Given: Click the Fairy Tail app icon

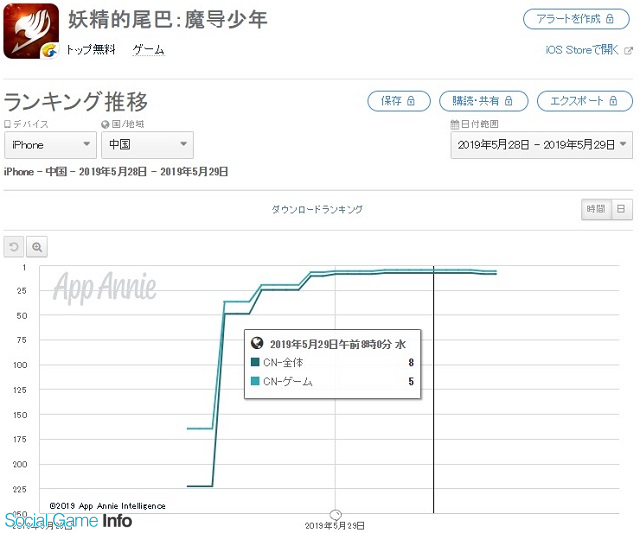Looking at the screenshot, I should (x=31, y=31).
